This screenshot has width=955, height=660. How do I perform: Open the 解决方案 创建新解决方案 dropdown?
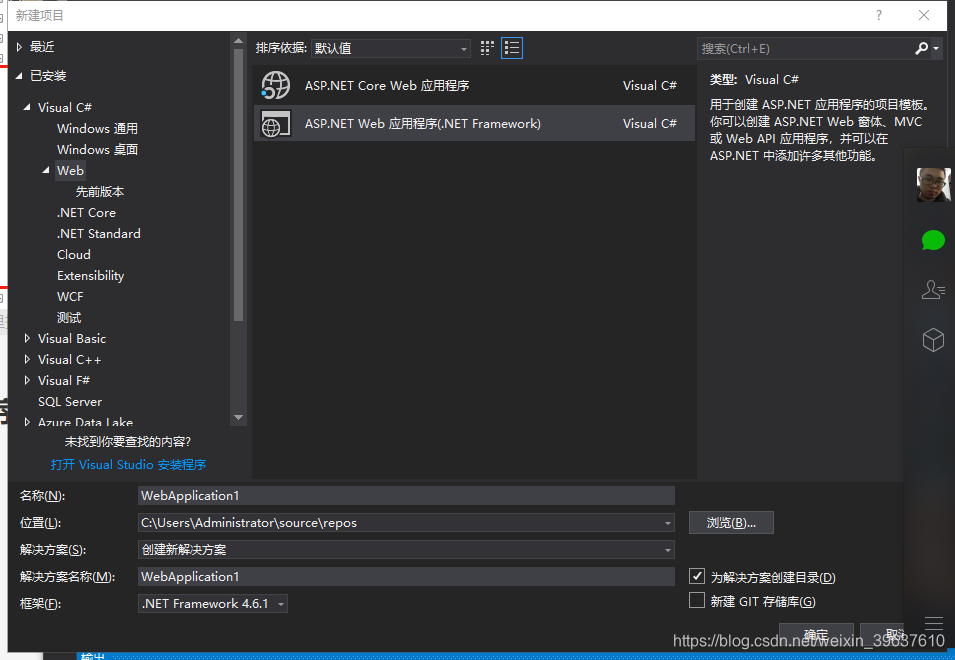click(406, 550)
